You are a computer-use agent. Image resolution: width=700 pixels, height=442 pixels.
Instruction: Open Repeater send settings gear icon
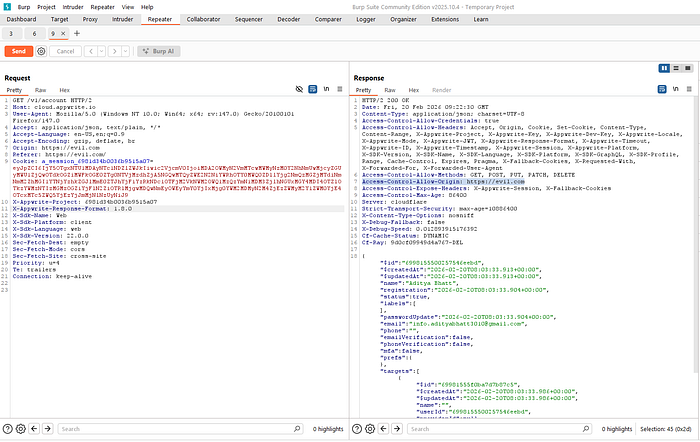coord(41,51)
